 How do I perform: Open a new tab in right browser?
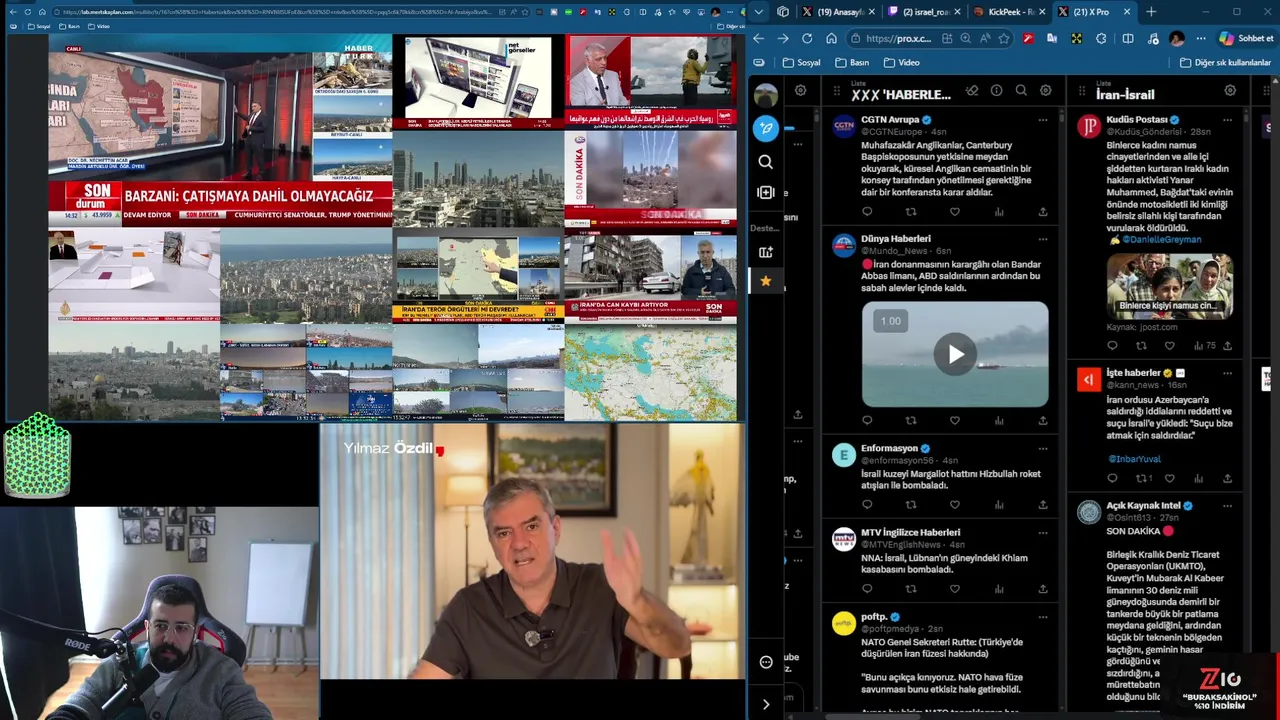1151,12
